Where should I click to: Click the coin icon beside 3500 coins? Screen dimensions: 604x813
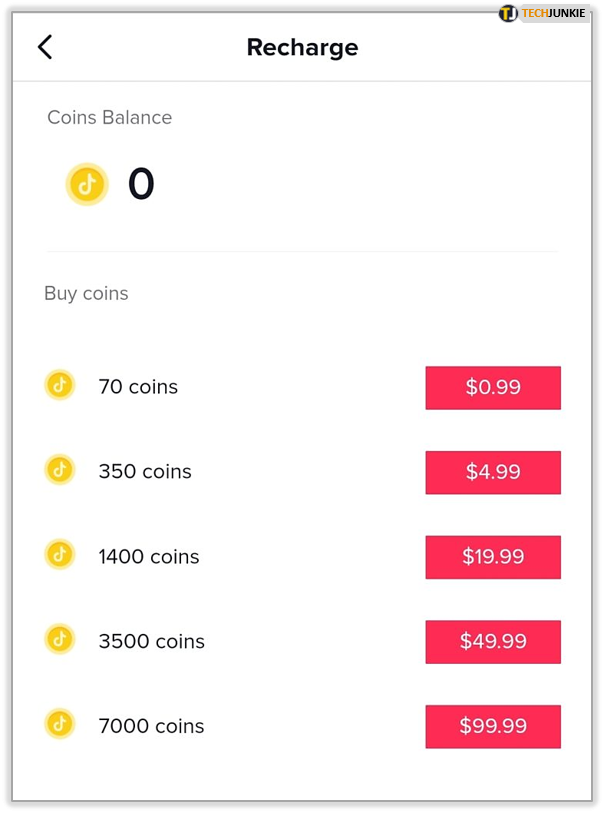[x=59, y=641]
